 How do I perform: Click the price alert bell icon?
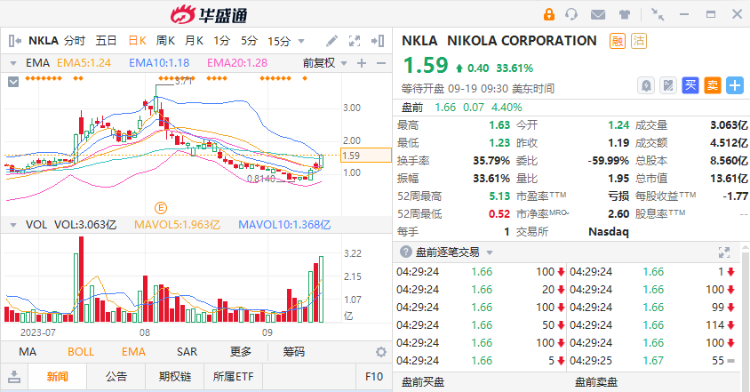(x=646, y=86)
